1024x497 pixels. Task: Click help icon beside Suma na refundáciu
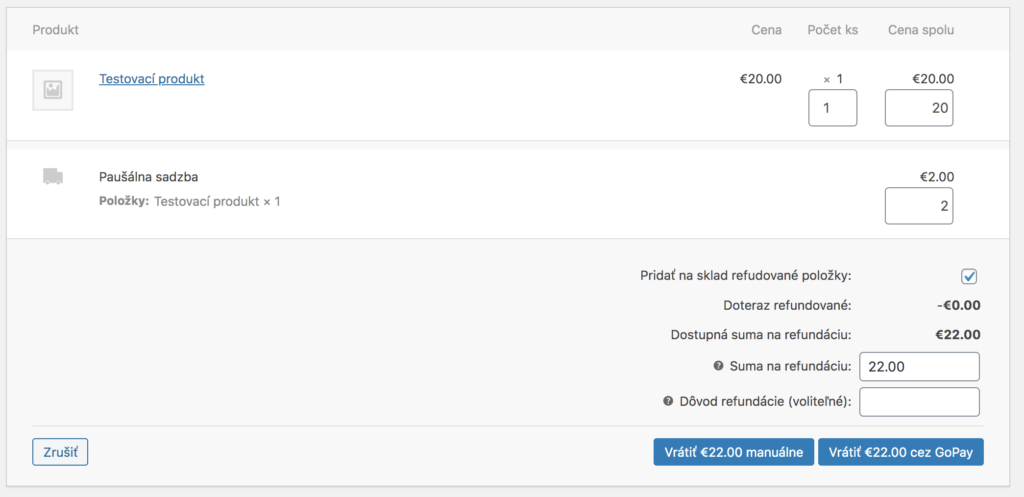coord(718,367)
